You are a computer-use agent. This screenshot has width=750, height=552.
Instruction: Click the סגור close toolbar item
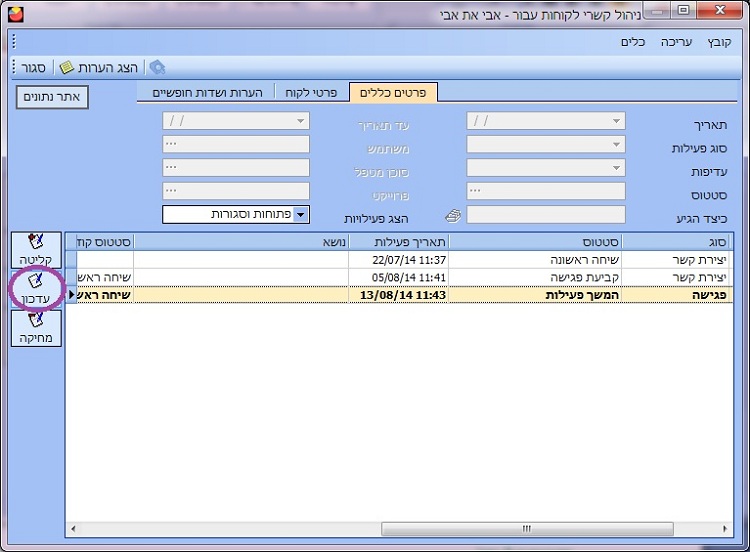(x=33, y=67)
